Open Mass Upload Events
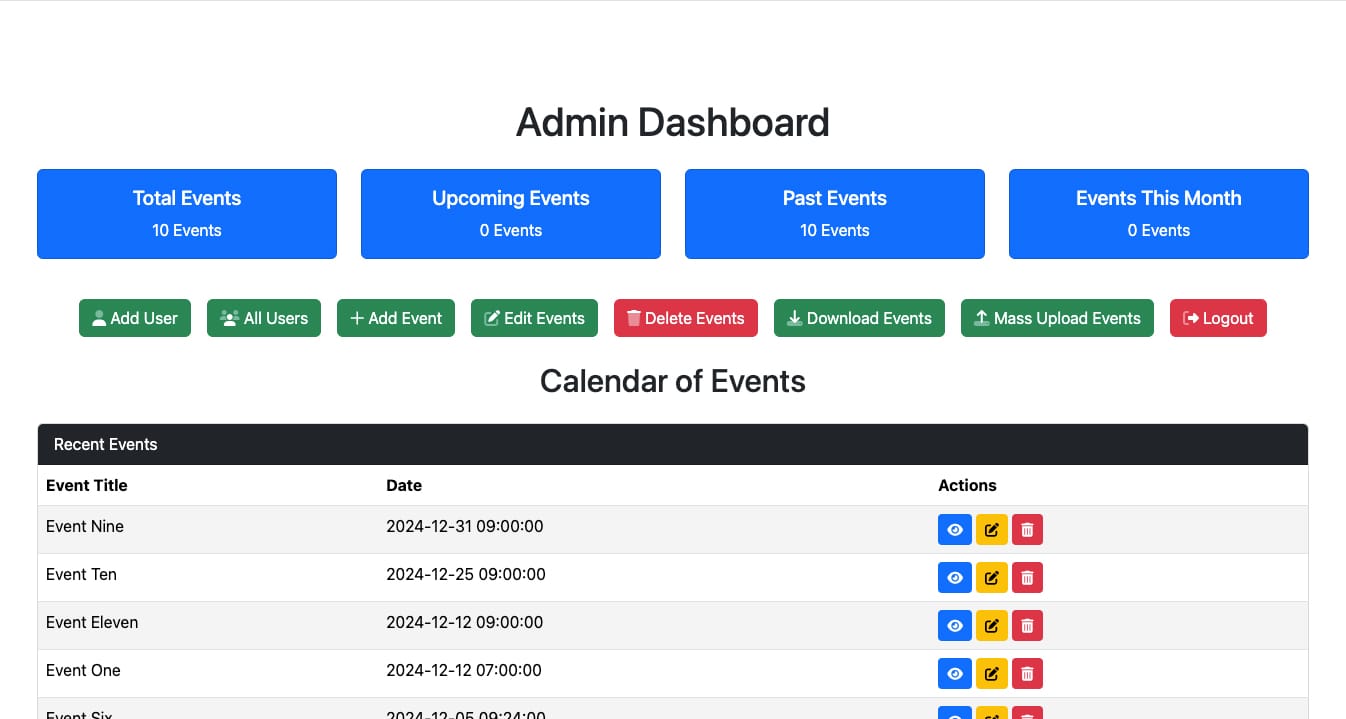Viewport: 1346px width, 719px height. click(1057, 318)
